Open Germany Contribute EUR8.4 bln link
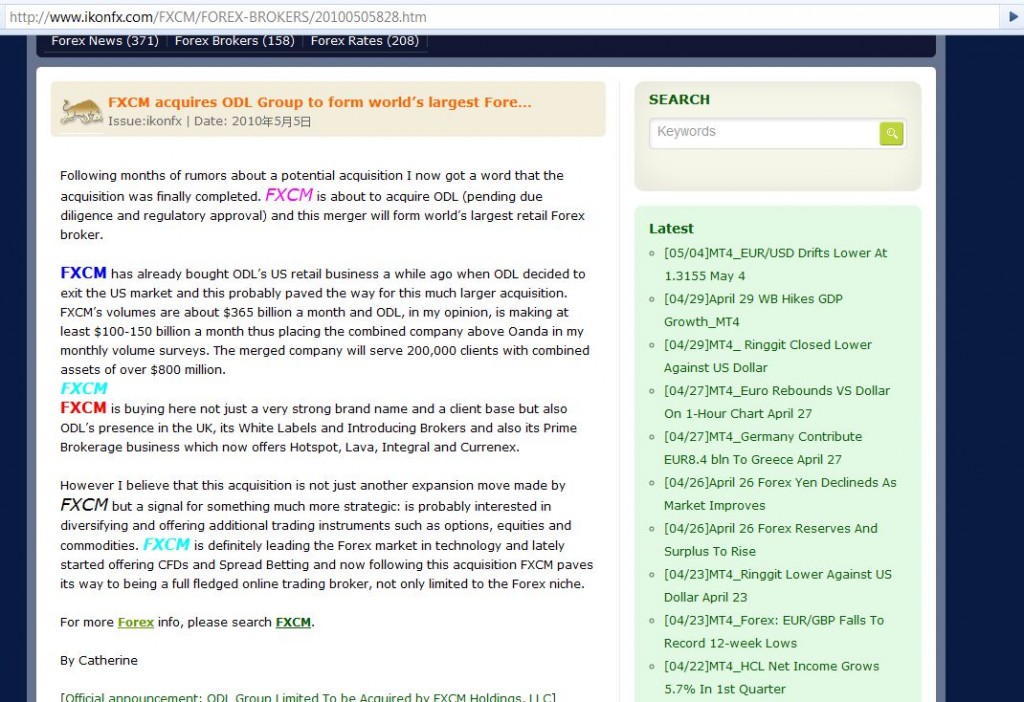 coord(763,448)
